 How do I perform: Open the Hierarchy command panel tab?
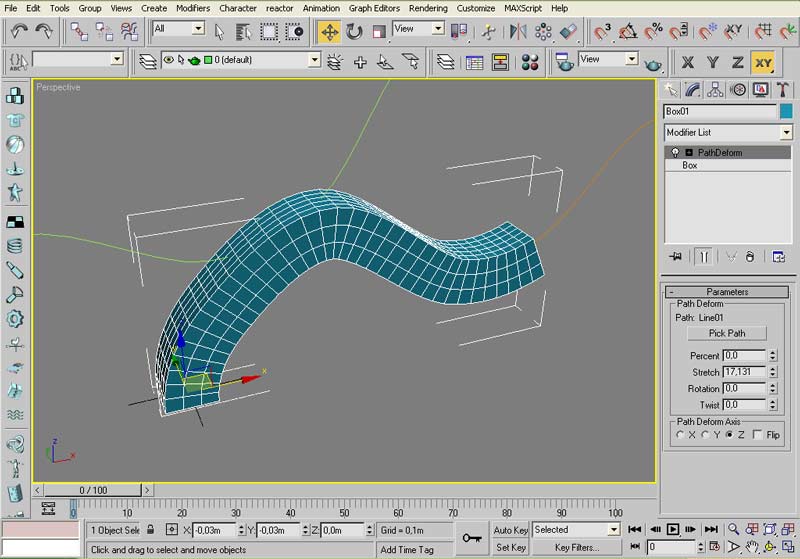715,90
